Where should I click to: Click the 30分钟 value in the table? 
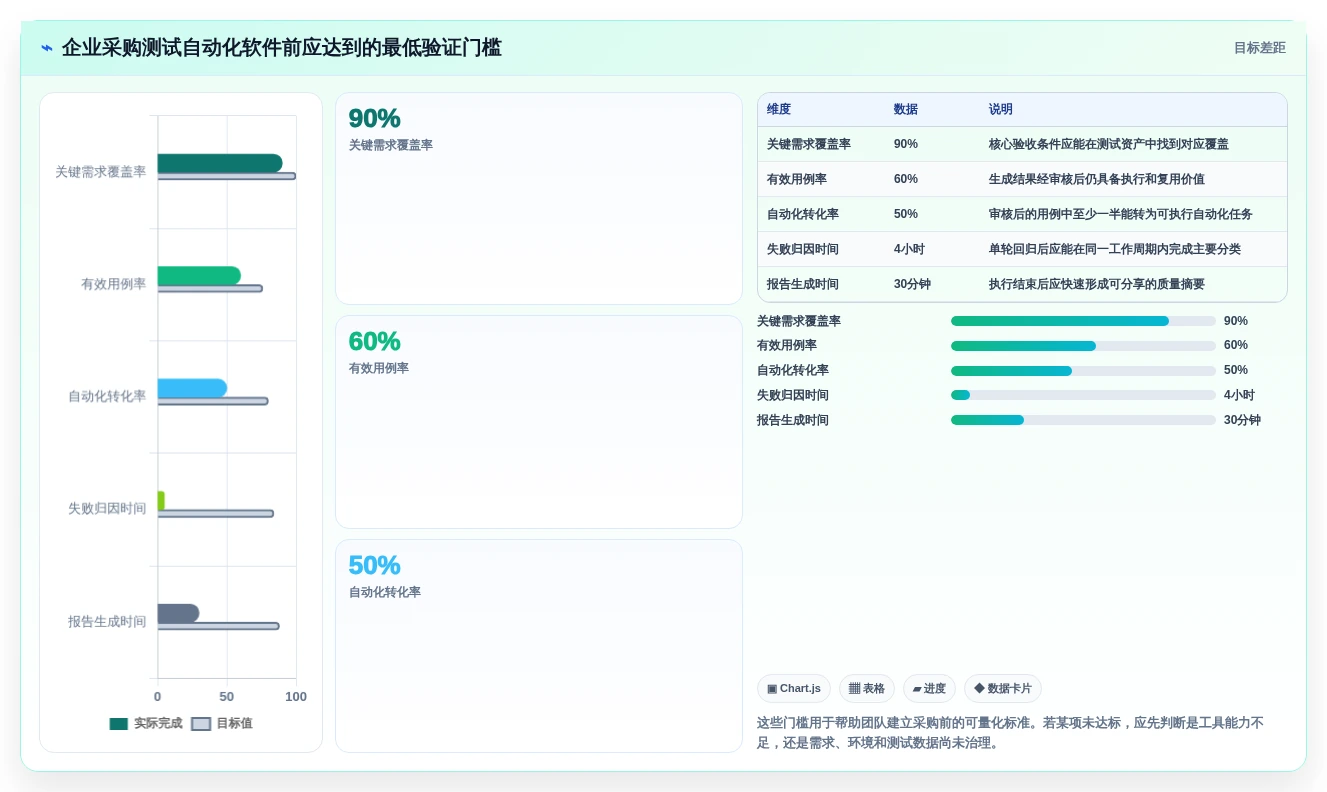click(x=912, y=284)
